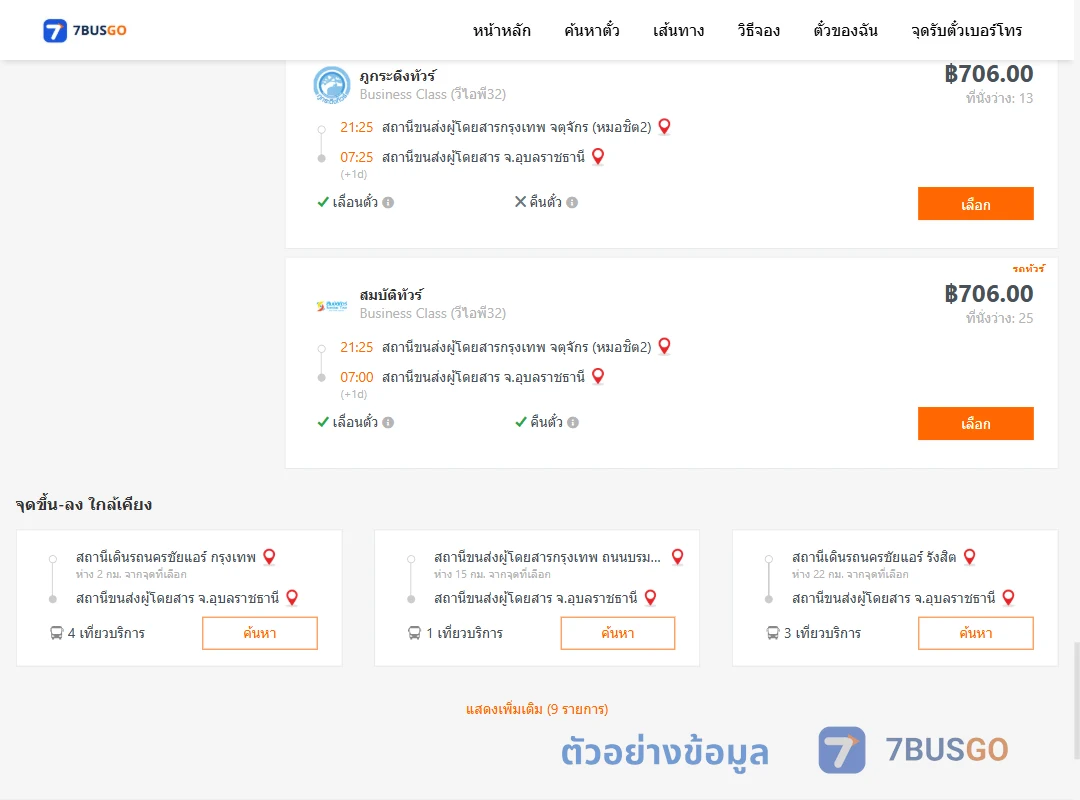Open the ตั๋วของฉัน menu item

[x=845, y=30]
